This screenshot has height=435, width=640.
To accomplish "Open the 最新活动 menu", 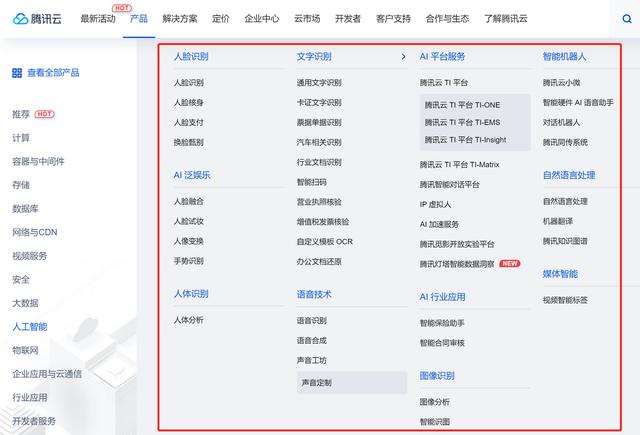I will pyautogui.click(x=98, y=19).
